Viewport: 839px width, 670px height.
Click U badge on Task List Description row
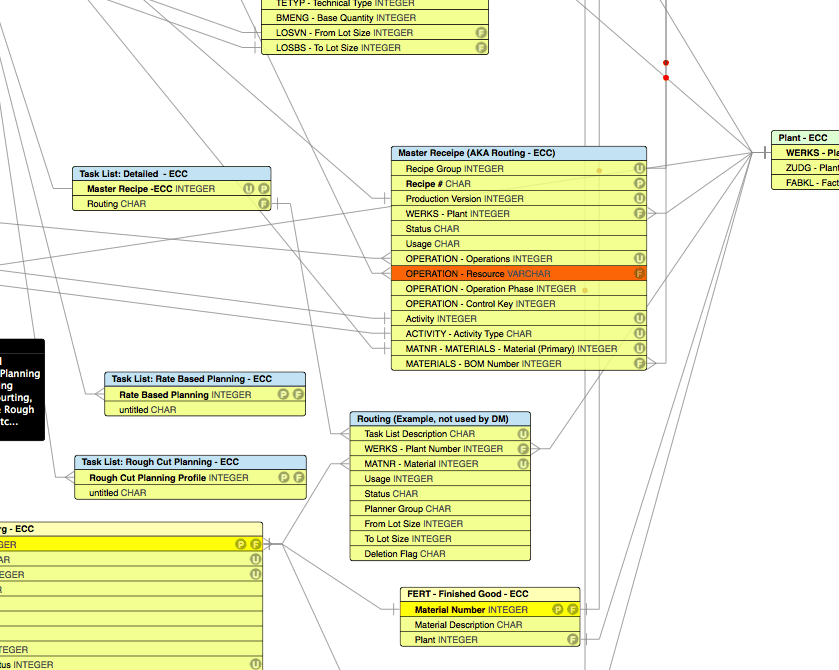pos(523,433)
